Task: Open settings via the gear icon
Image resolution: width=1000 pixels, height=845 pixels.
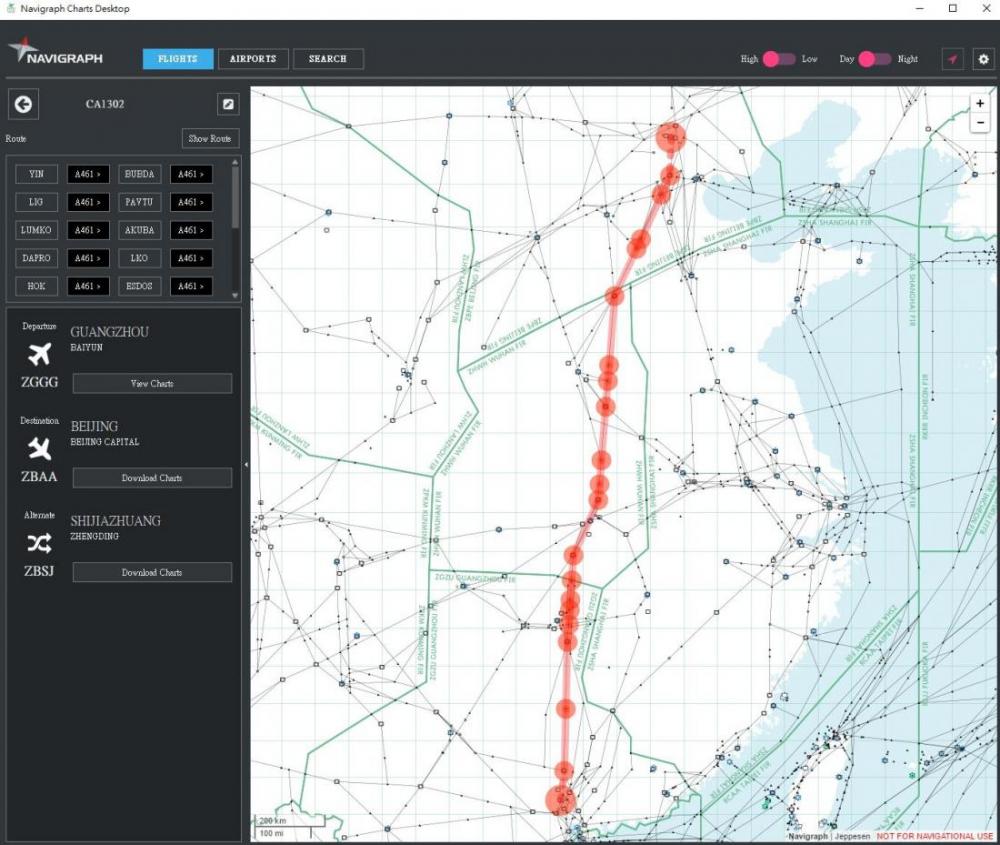Action: click(x=983, y=59)
